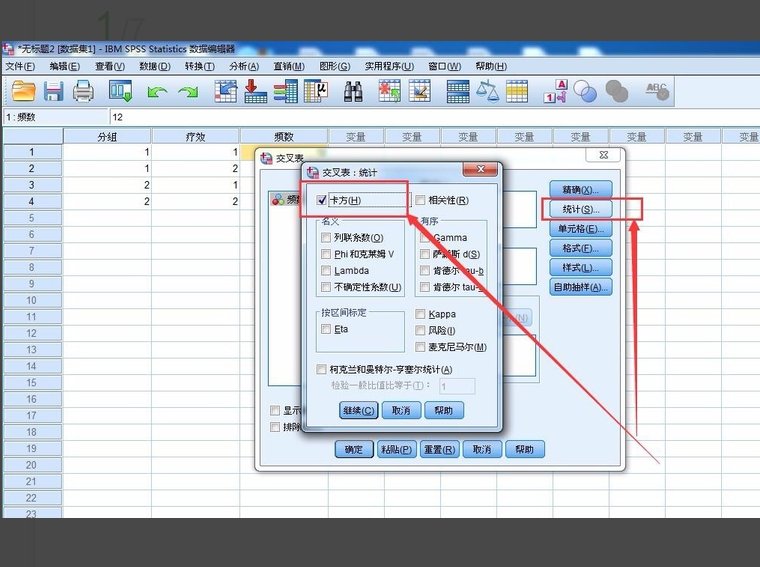The width and height of the screenshot is (760, 567).
Task: Tick the Eta checkbox
Action: (326, 329)
